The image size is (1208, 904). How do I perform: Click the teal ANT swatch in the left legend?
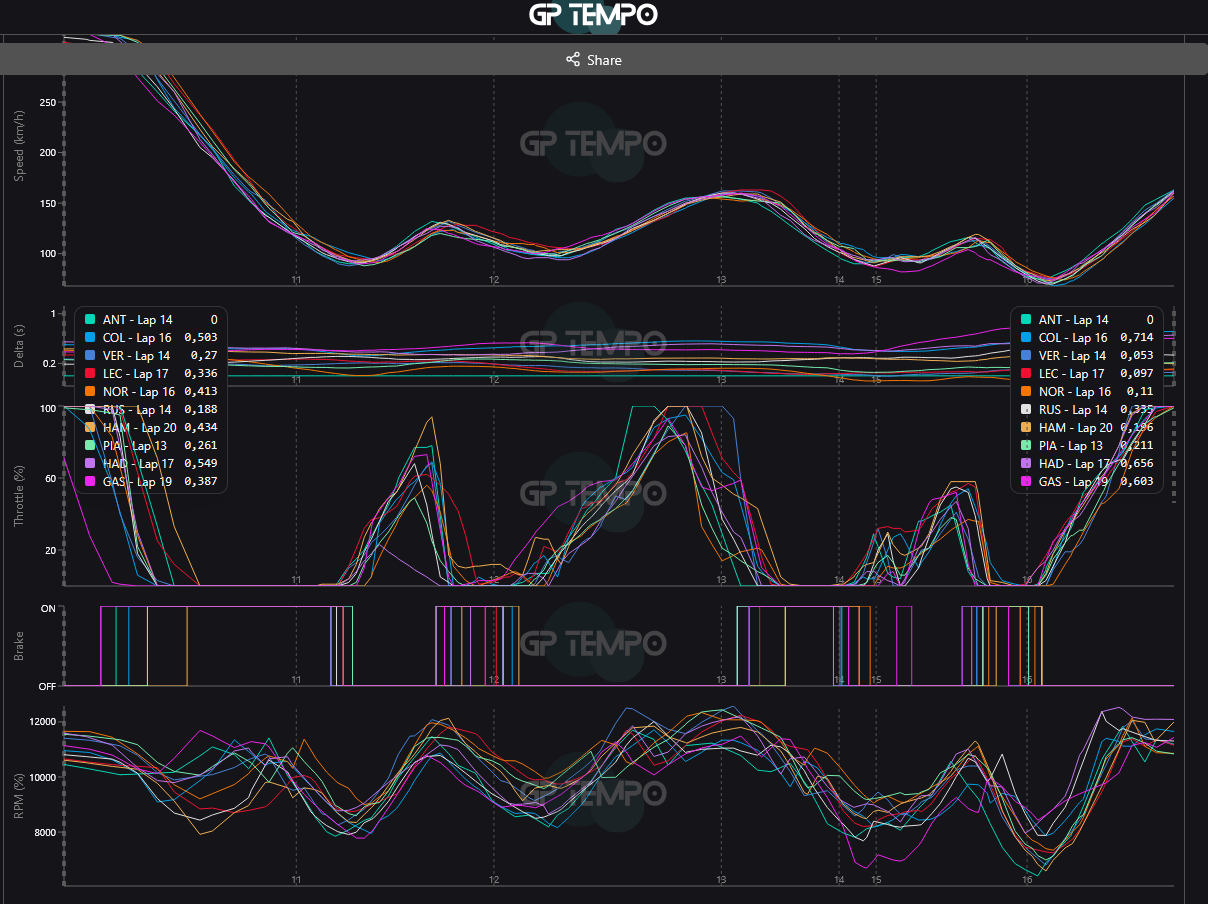[90, 320]
